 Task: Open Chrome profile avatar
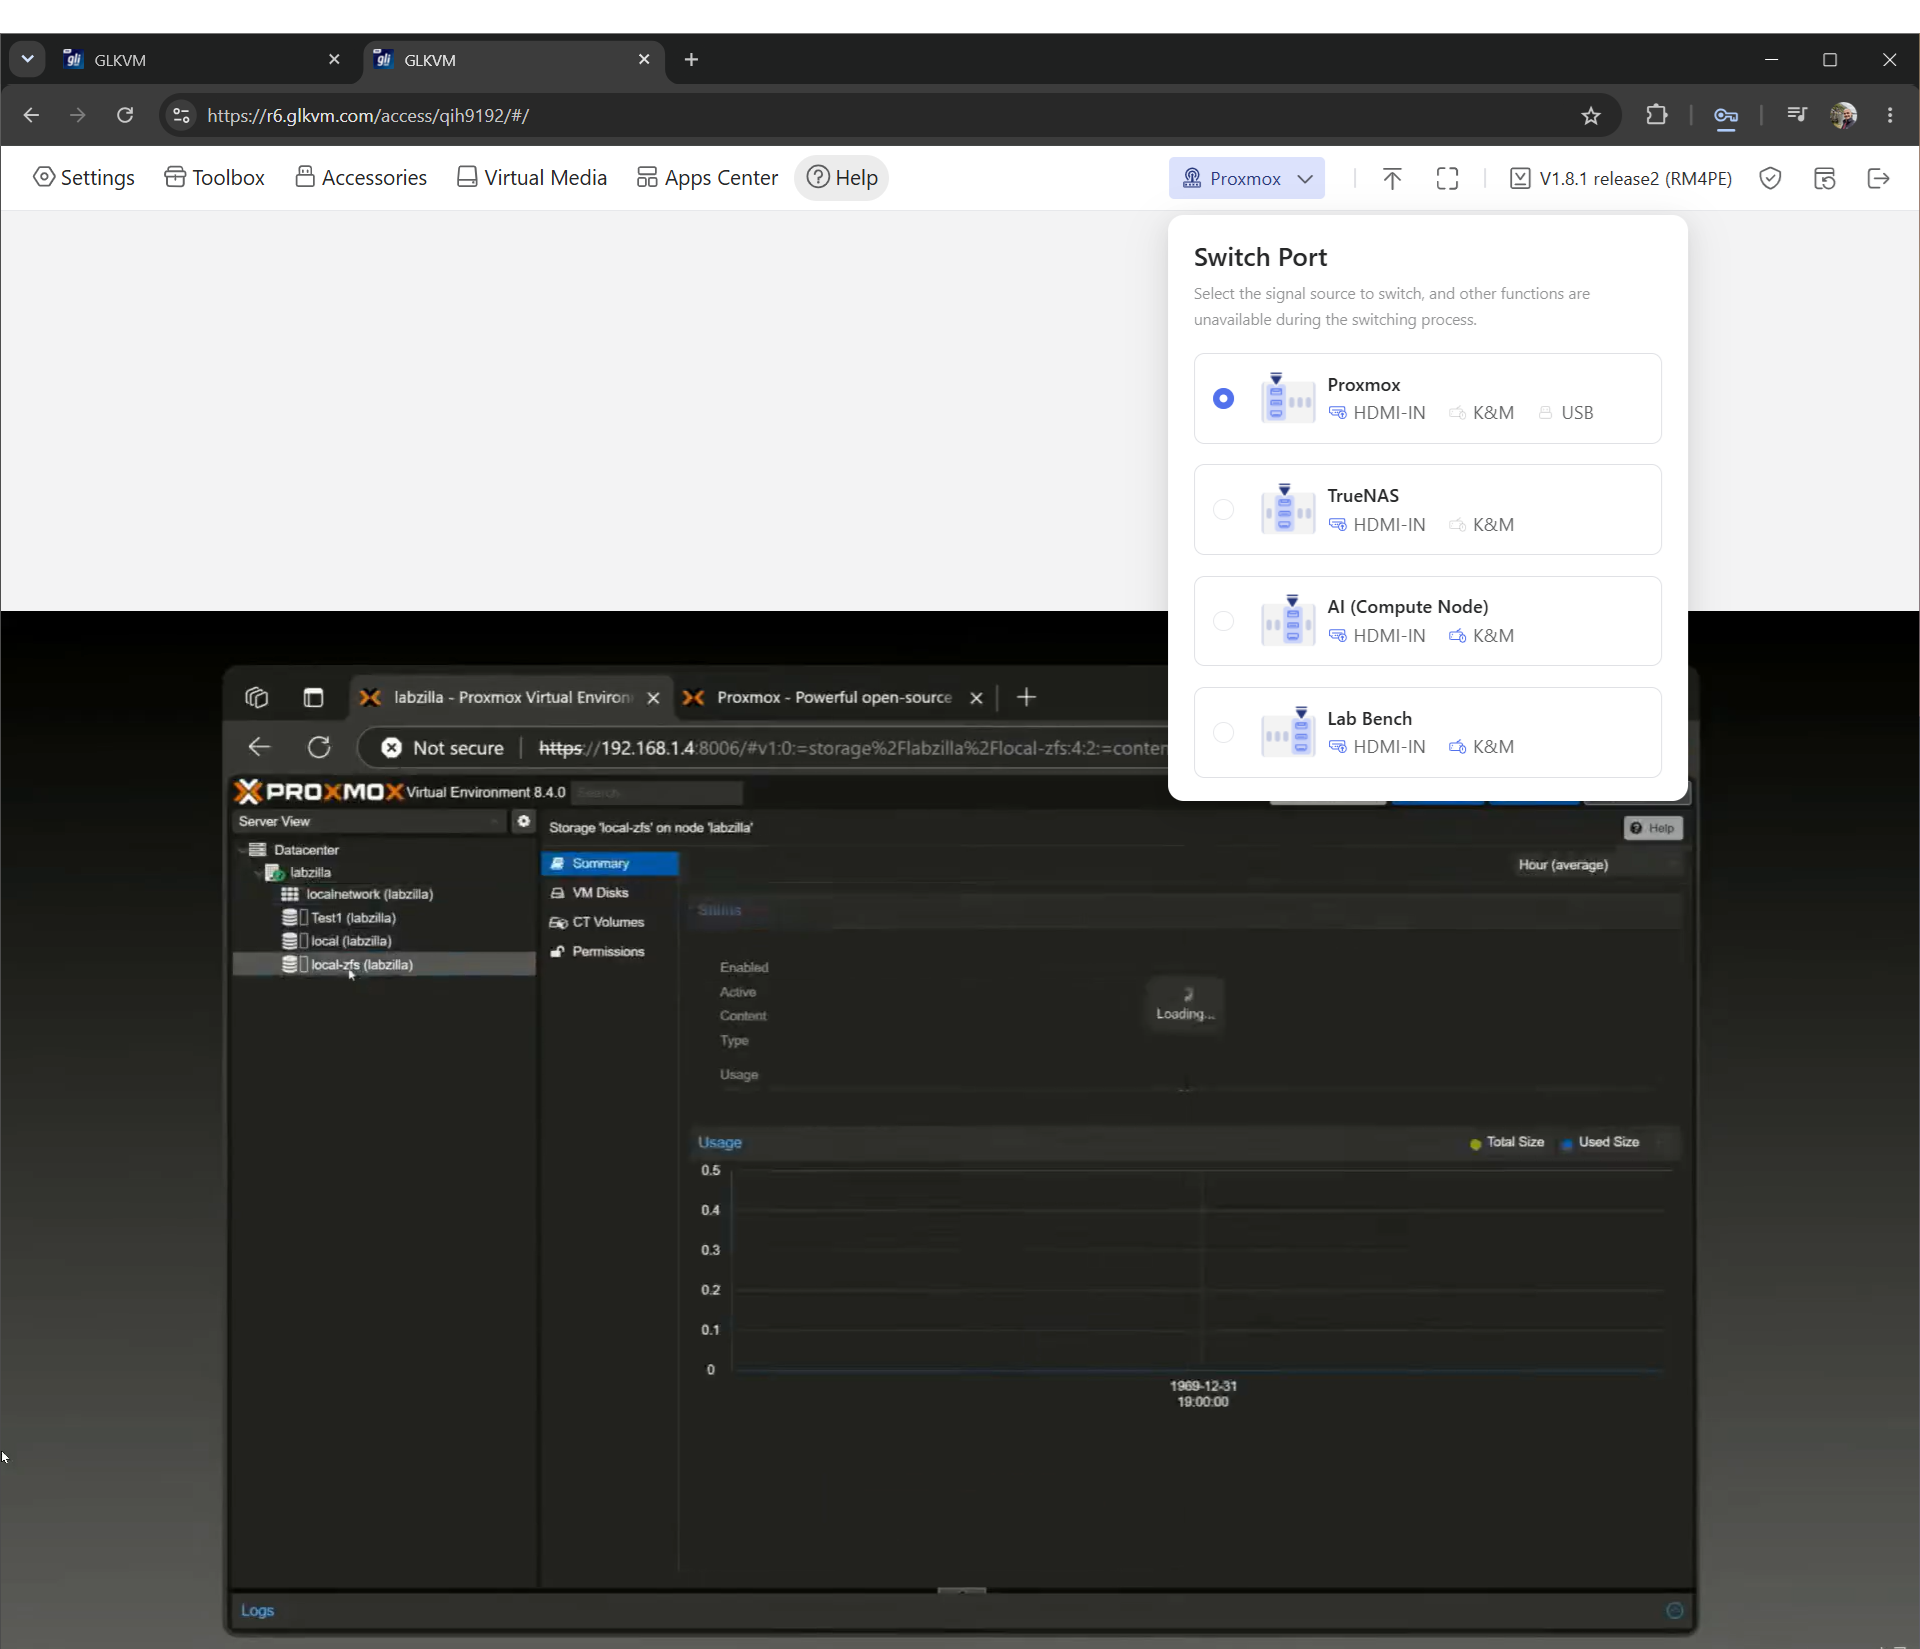click(1844, 115)
